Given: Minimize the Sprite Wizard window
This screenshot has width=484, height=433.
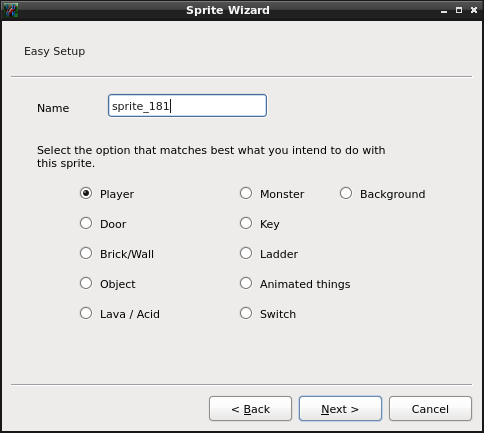Looking at the screenshot, I should tap(444, 11).
